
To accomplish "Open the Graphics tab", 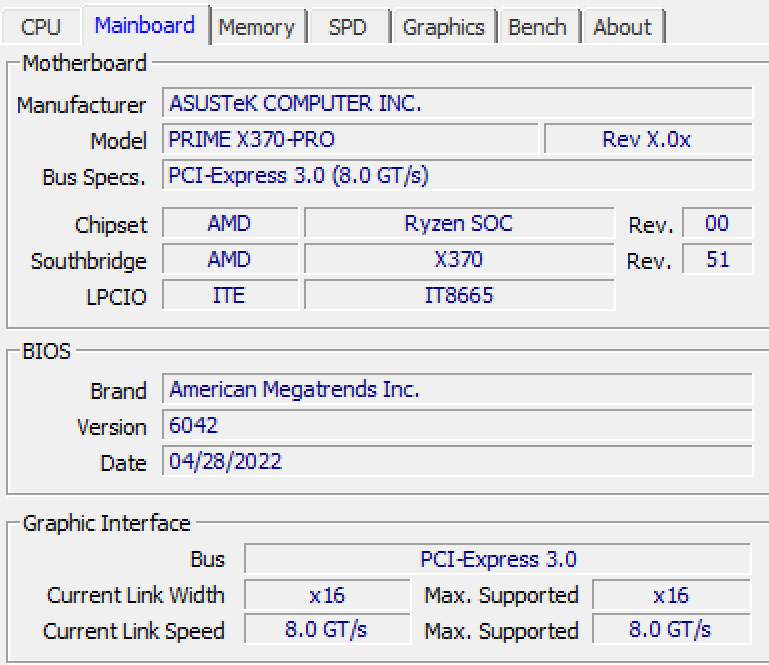I will 443,27.
